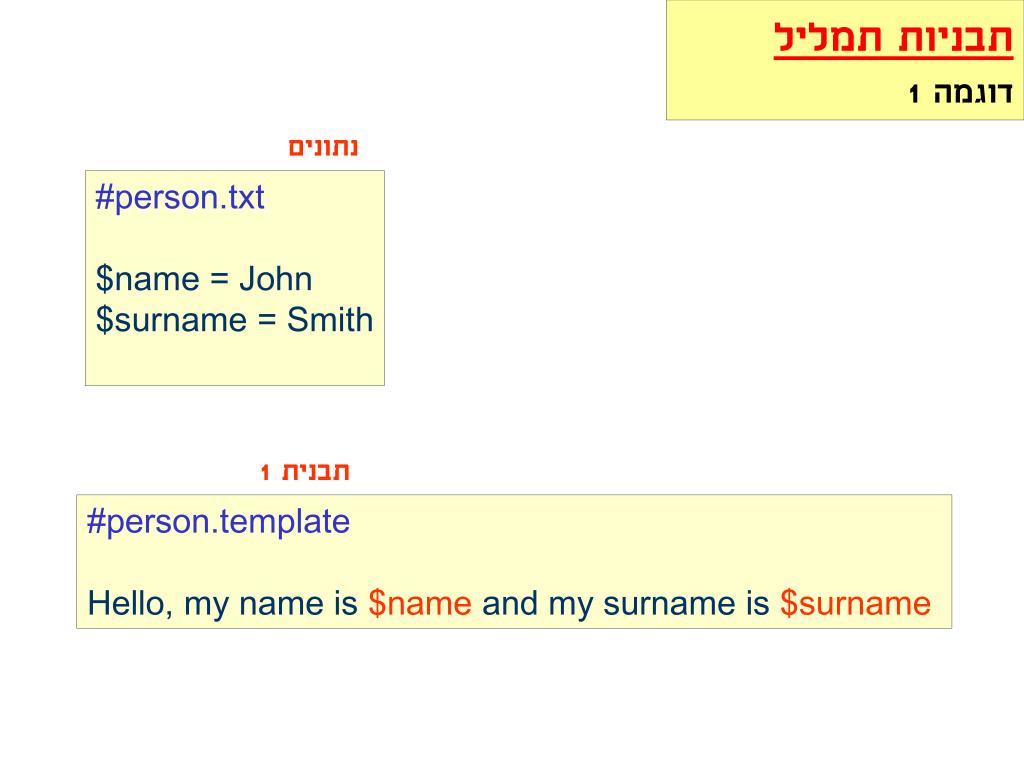
Task: Click the red תבנית 1 heading label
Action: pyautogui.click(x=305, y=471)
